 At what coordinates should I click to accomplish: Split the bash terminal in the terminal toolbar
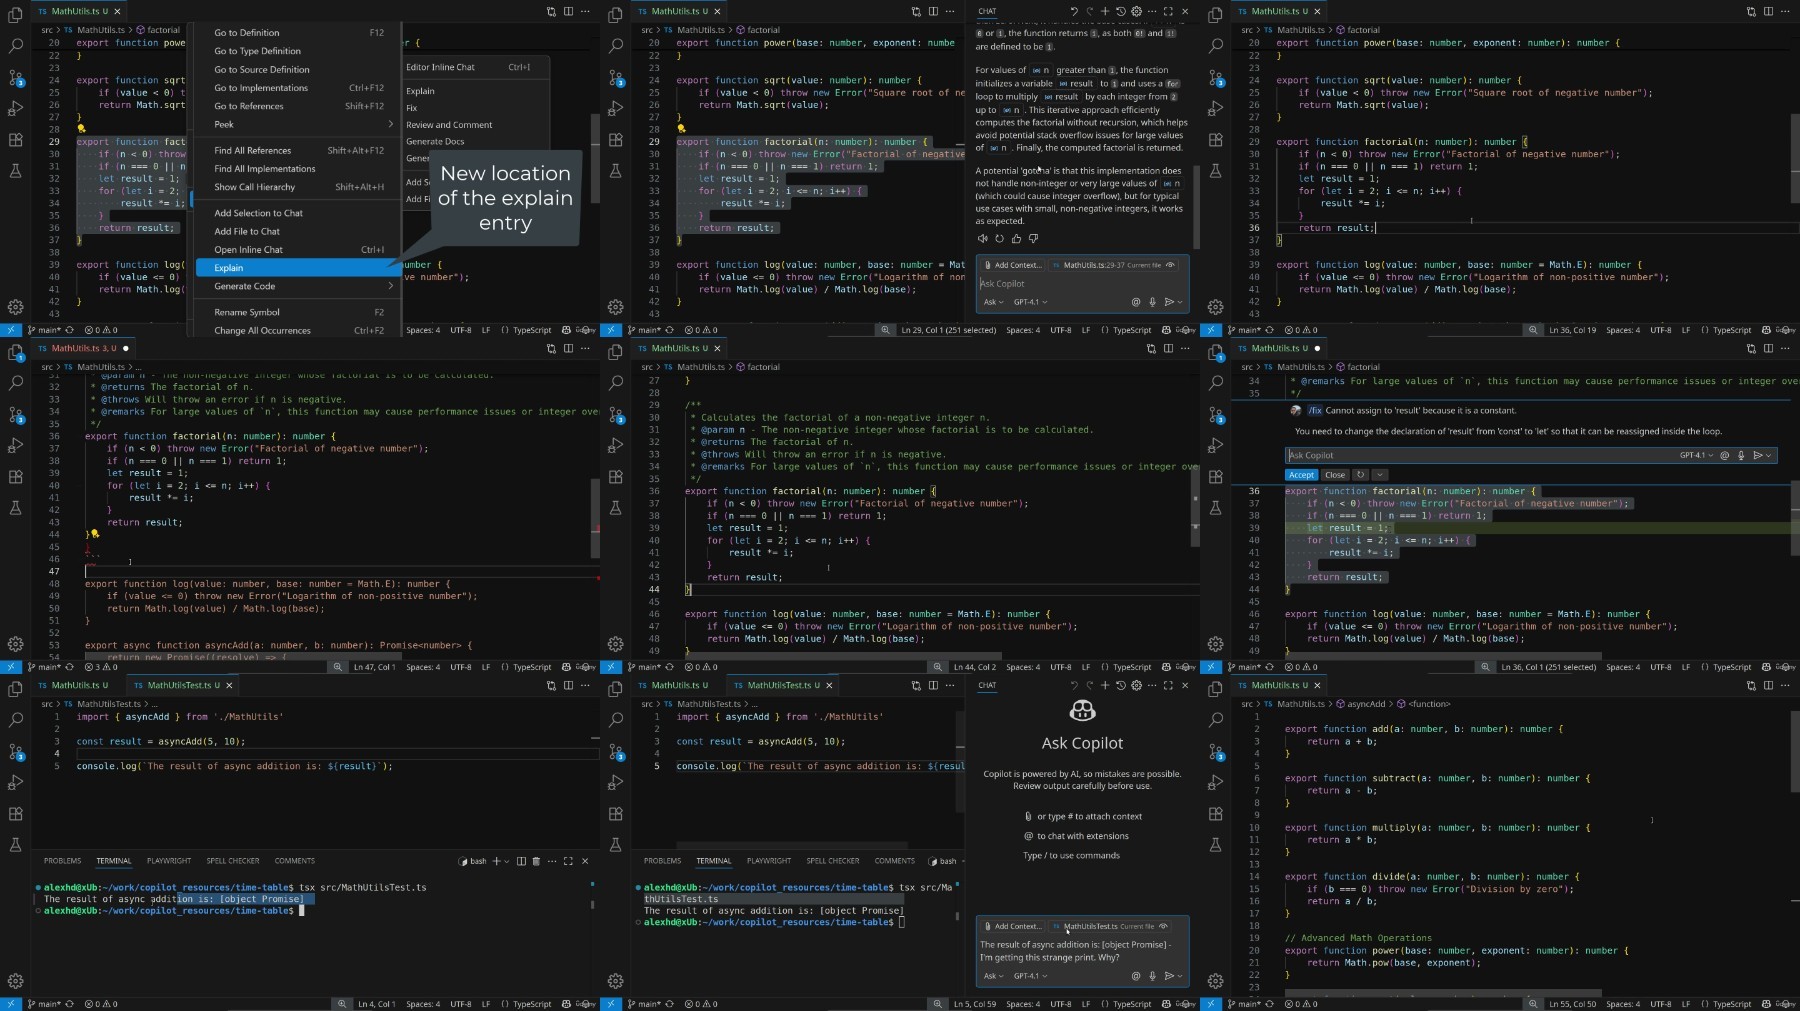[x=521, y=861]
